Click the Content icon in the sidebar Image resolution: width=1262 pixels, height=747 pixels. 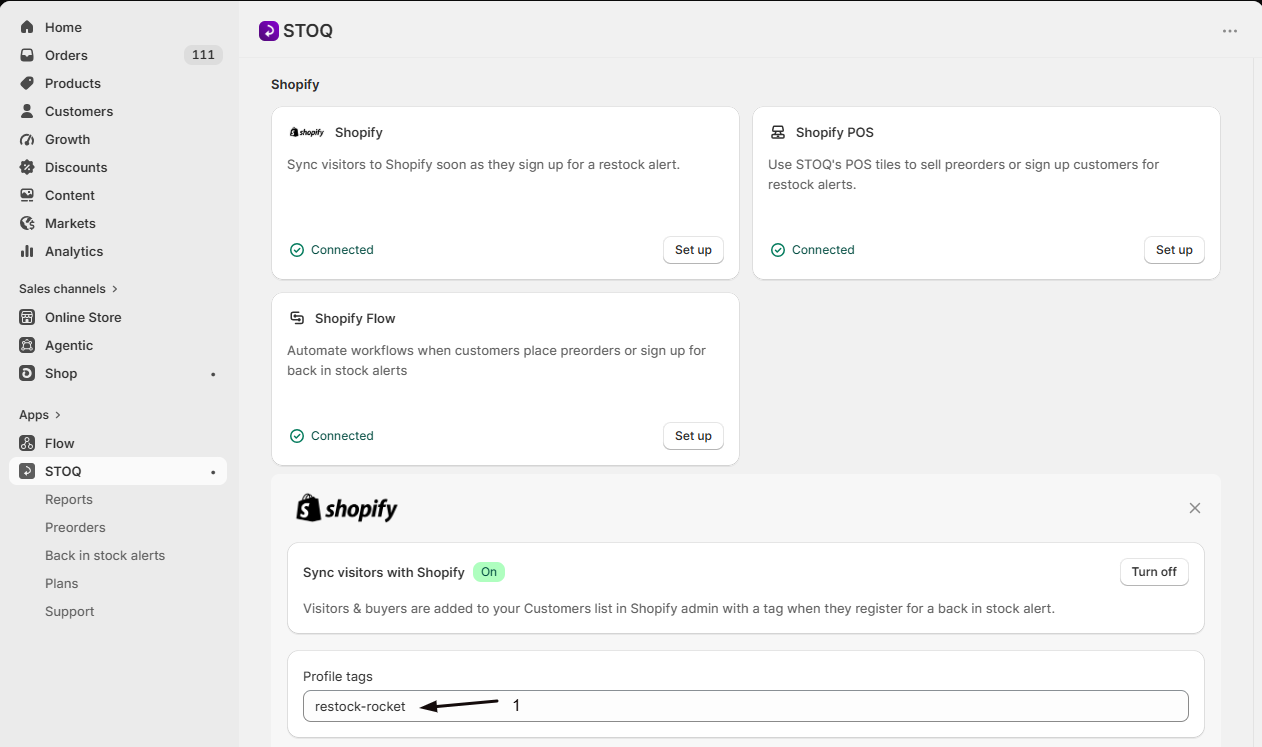(27, 195)
